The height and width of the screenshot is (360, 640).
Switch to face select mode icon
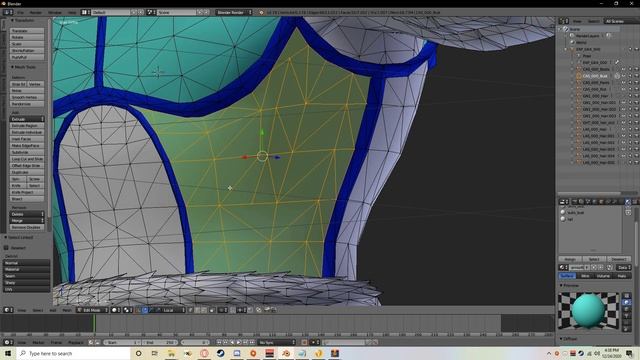(x=204, y=310)
